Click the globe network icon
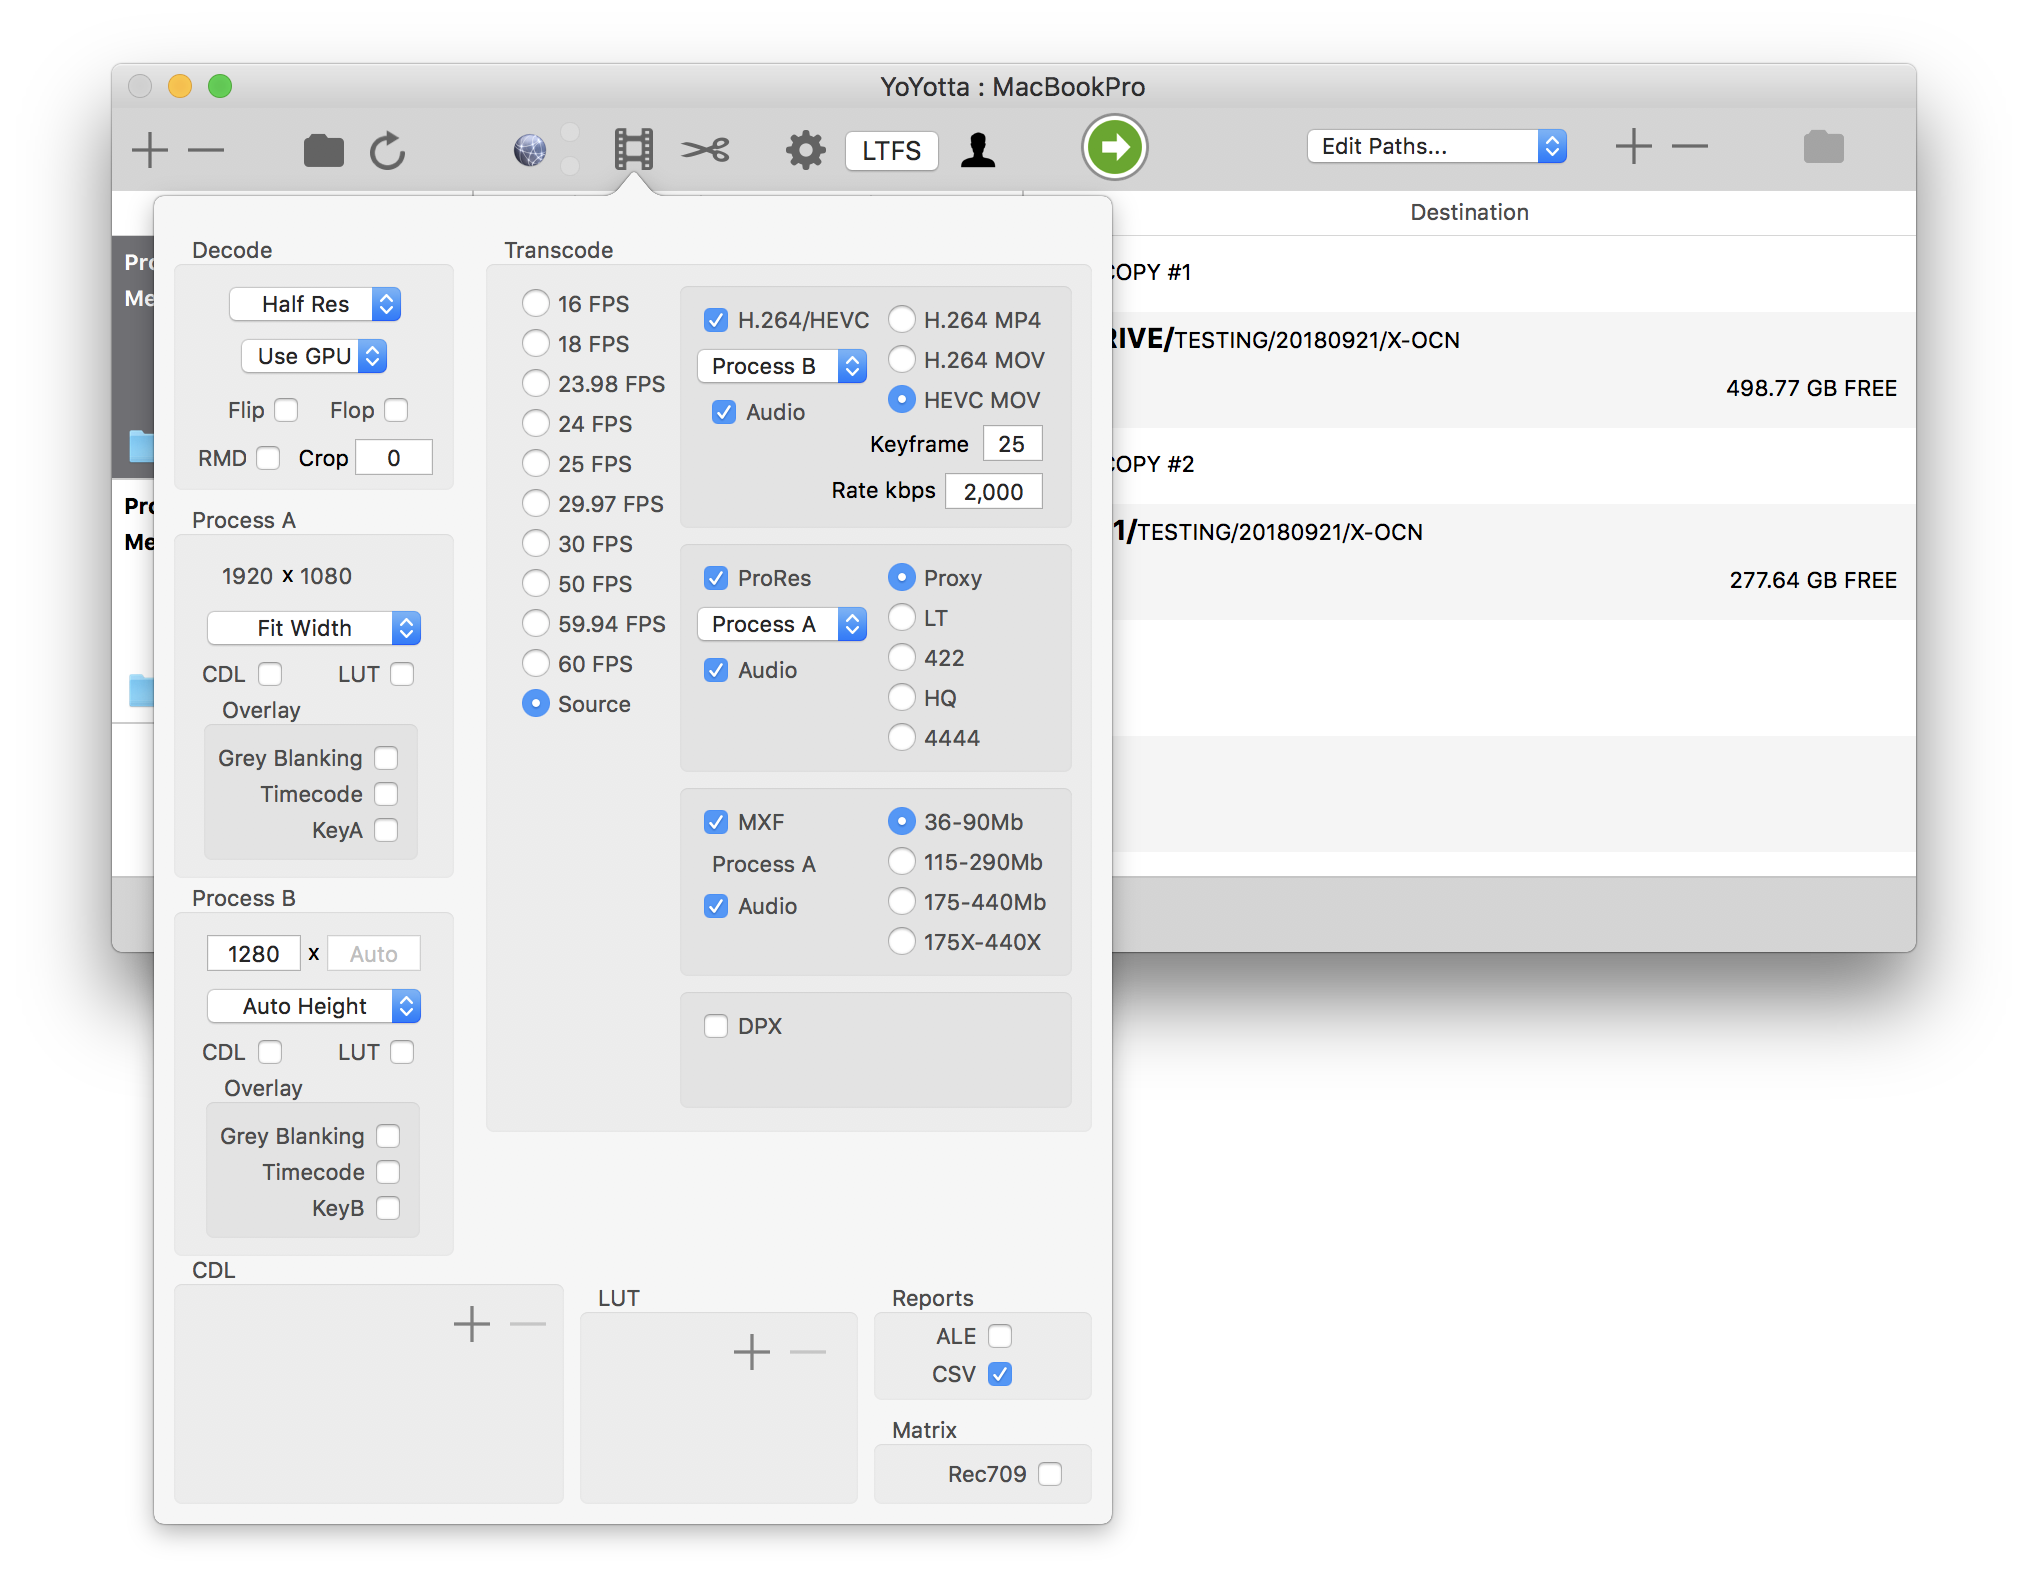This screenshot has width=2028, height=1592. [530, 150]
